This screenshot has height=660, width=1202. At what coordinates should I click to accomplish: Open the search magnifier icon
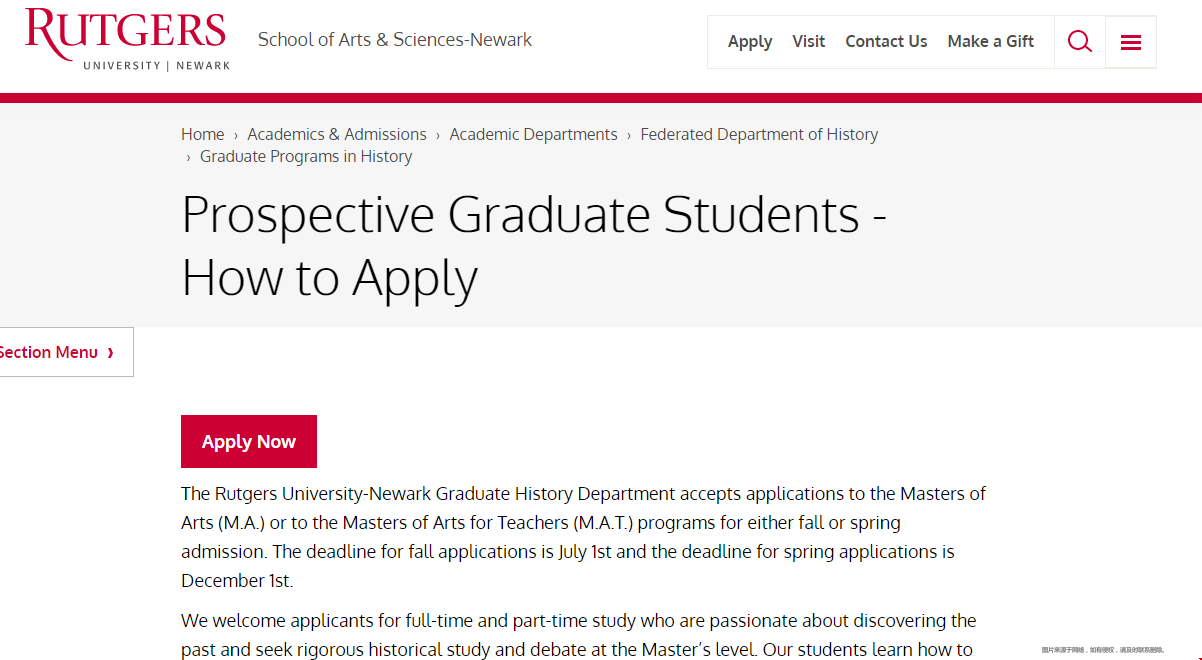1080,42
